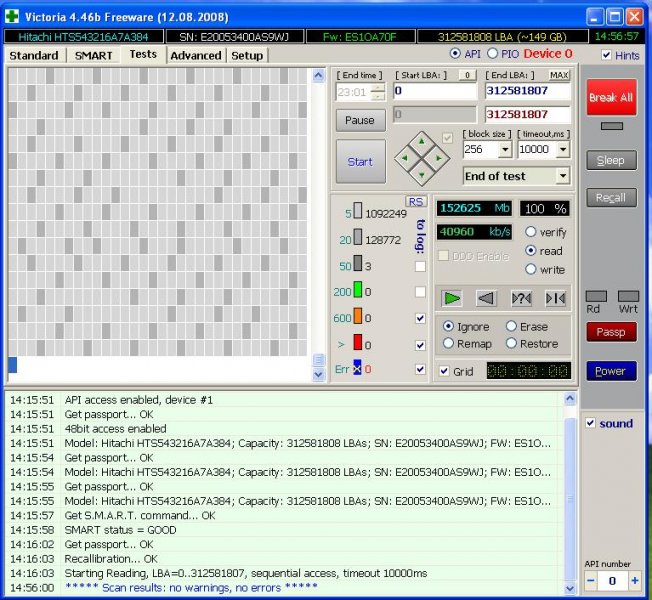This screenshot has height=600, width=652.
Task: Select the random scan mode icon
Action: (x=521, y=298)
